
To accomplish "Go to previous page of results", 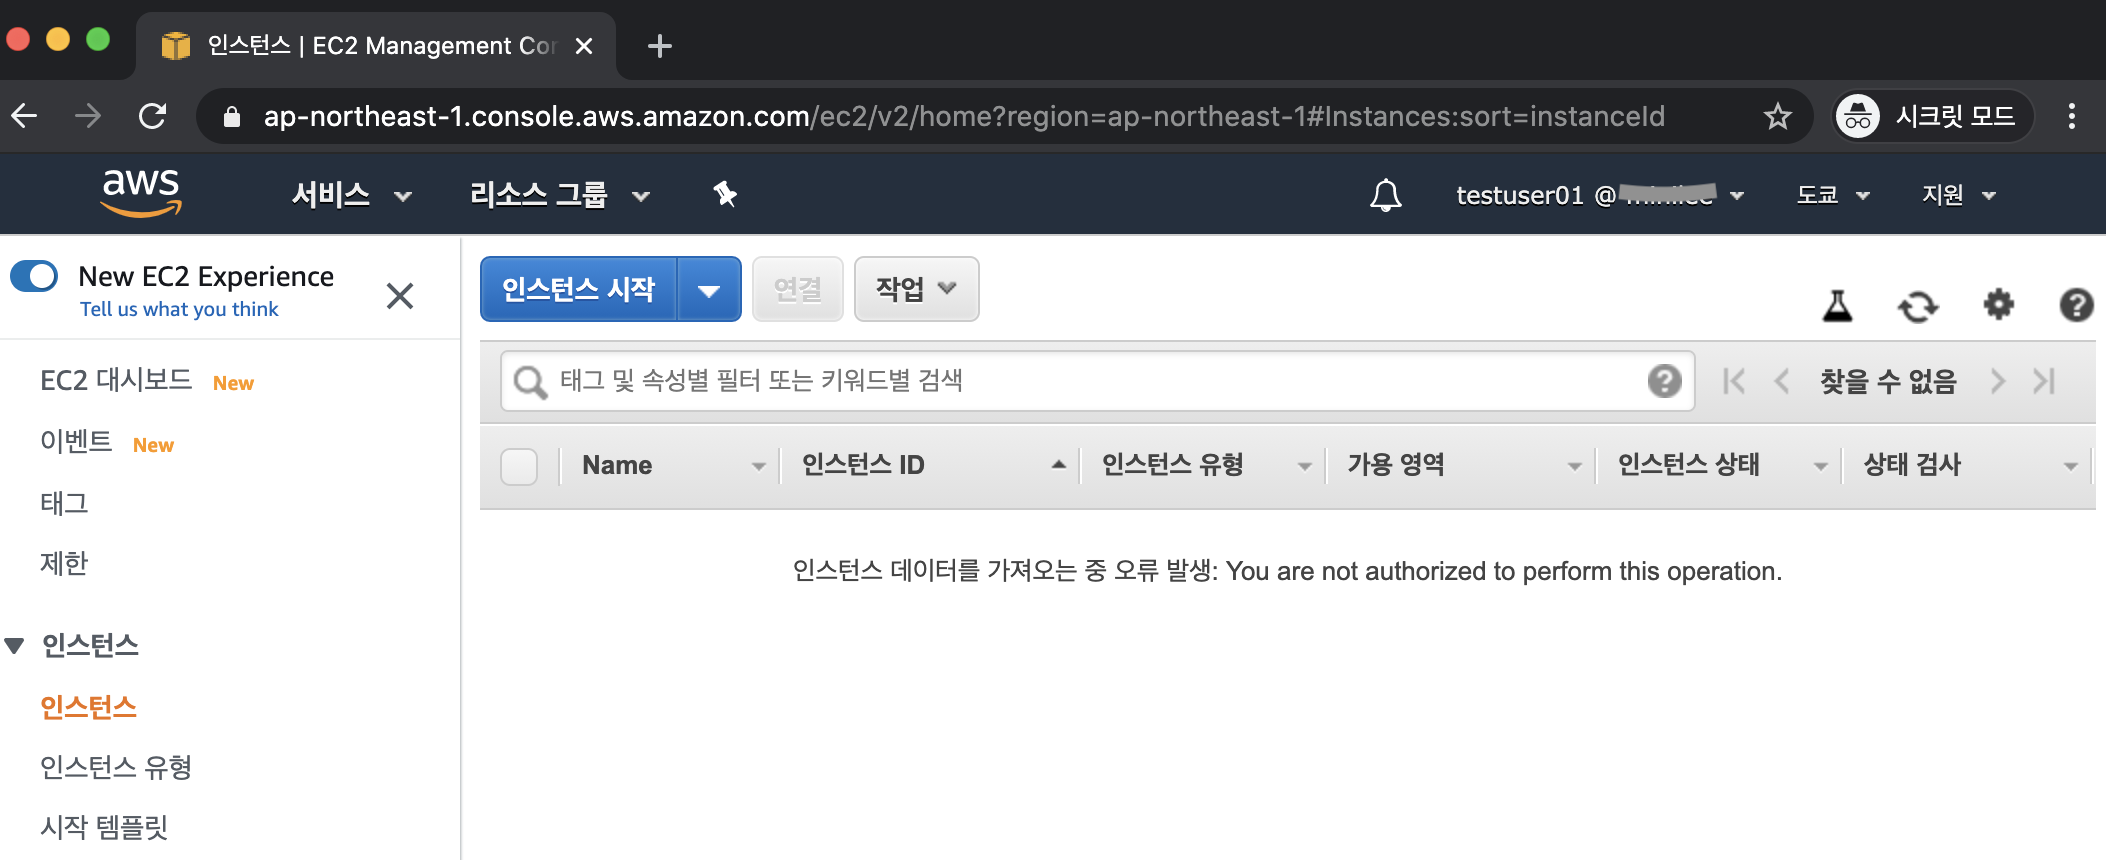I will (1781, 381).
